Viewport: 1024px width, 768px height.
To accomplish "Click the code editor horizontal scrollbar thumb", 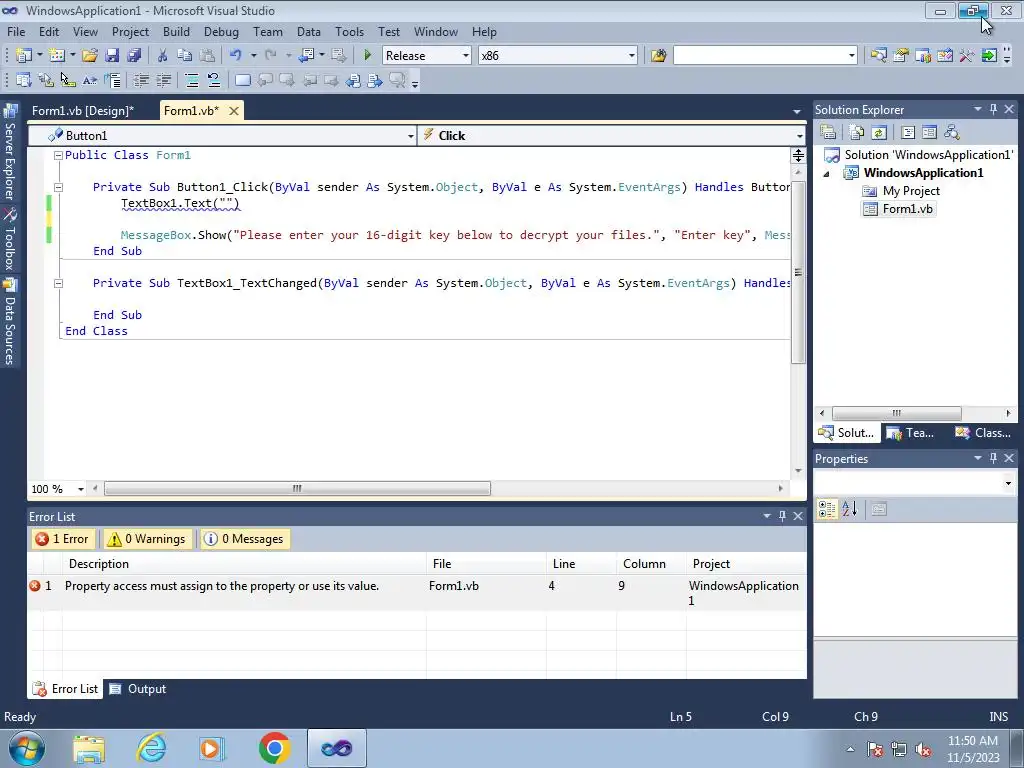I will [x=297, y=488].
